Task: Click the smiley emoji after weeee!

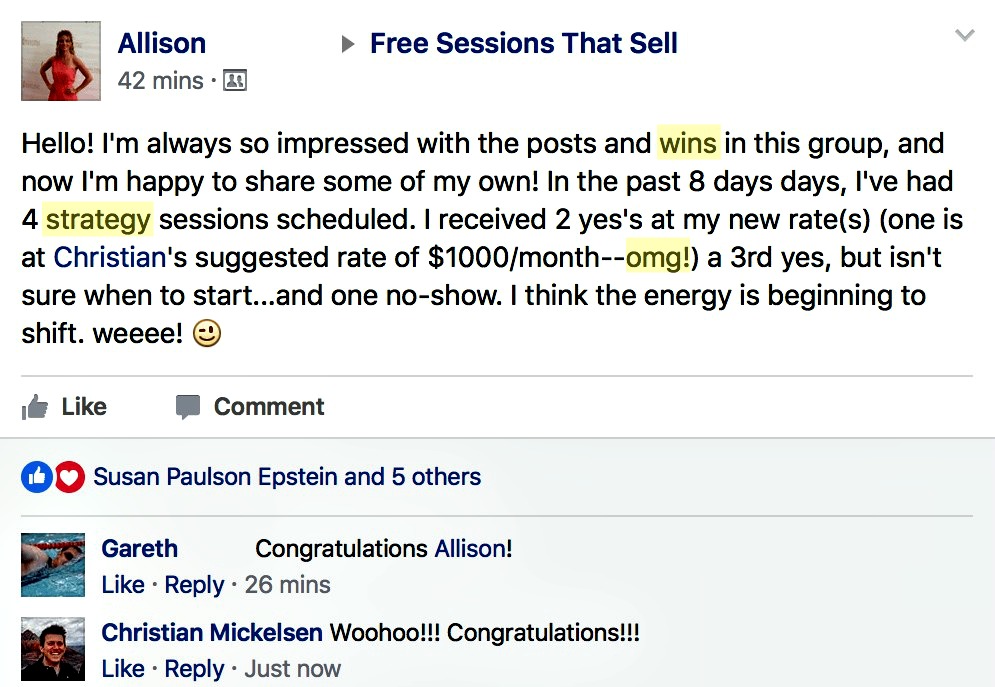Action: (x=207, y=333)
